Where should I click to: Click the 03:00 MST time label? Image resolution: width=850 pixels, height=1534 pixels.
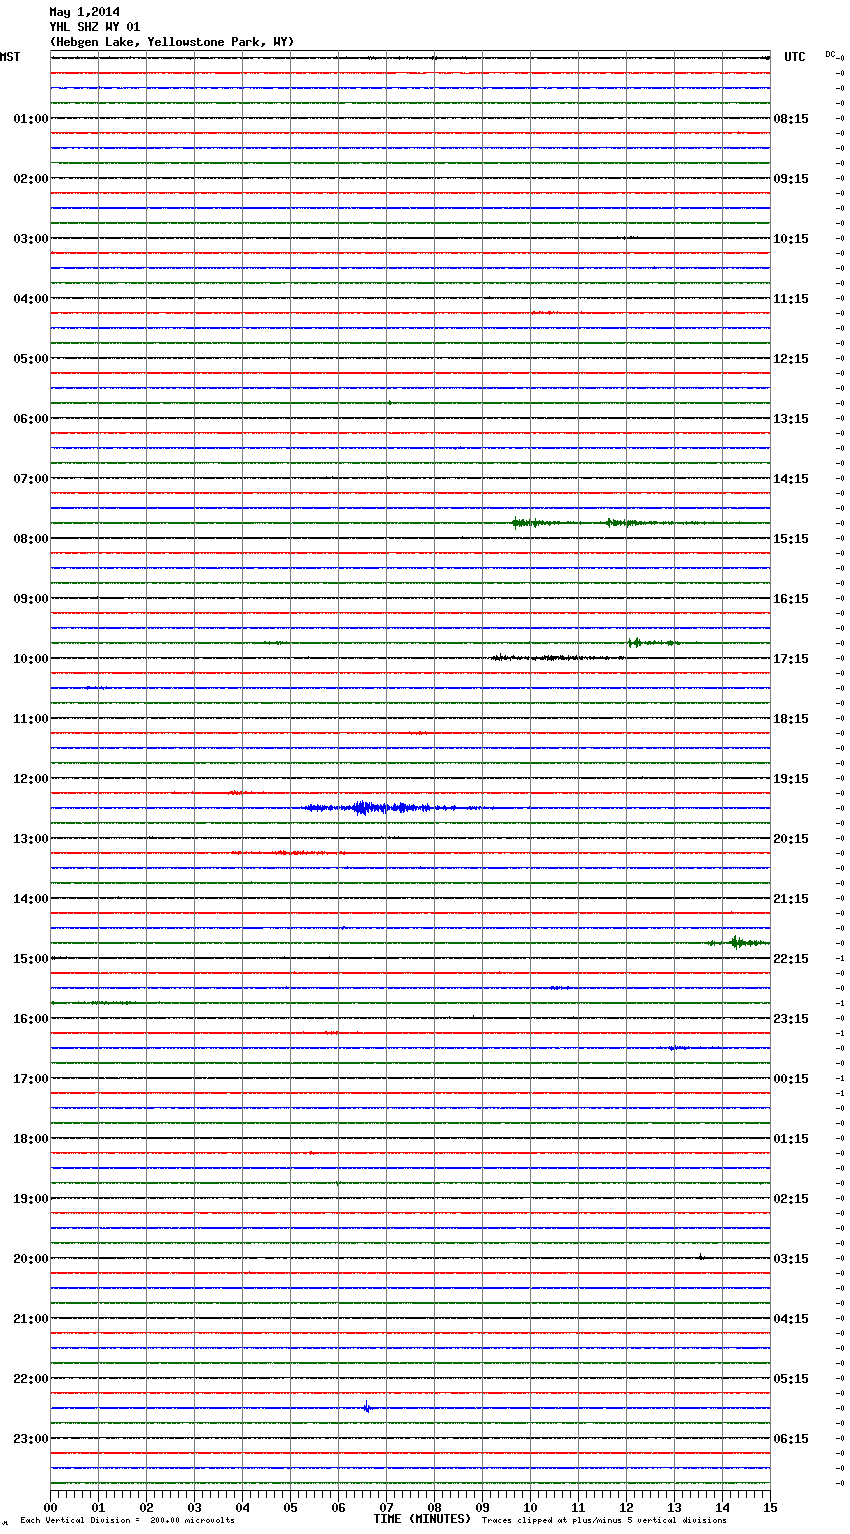(31, 239)
